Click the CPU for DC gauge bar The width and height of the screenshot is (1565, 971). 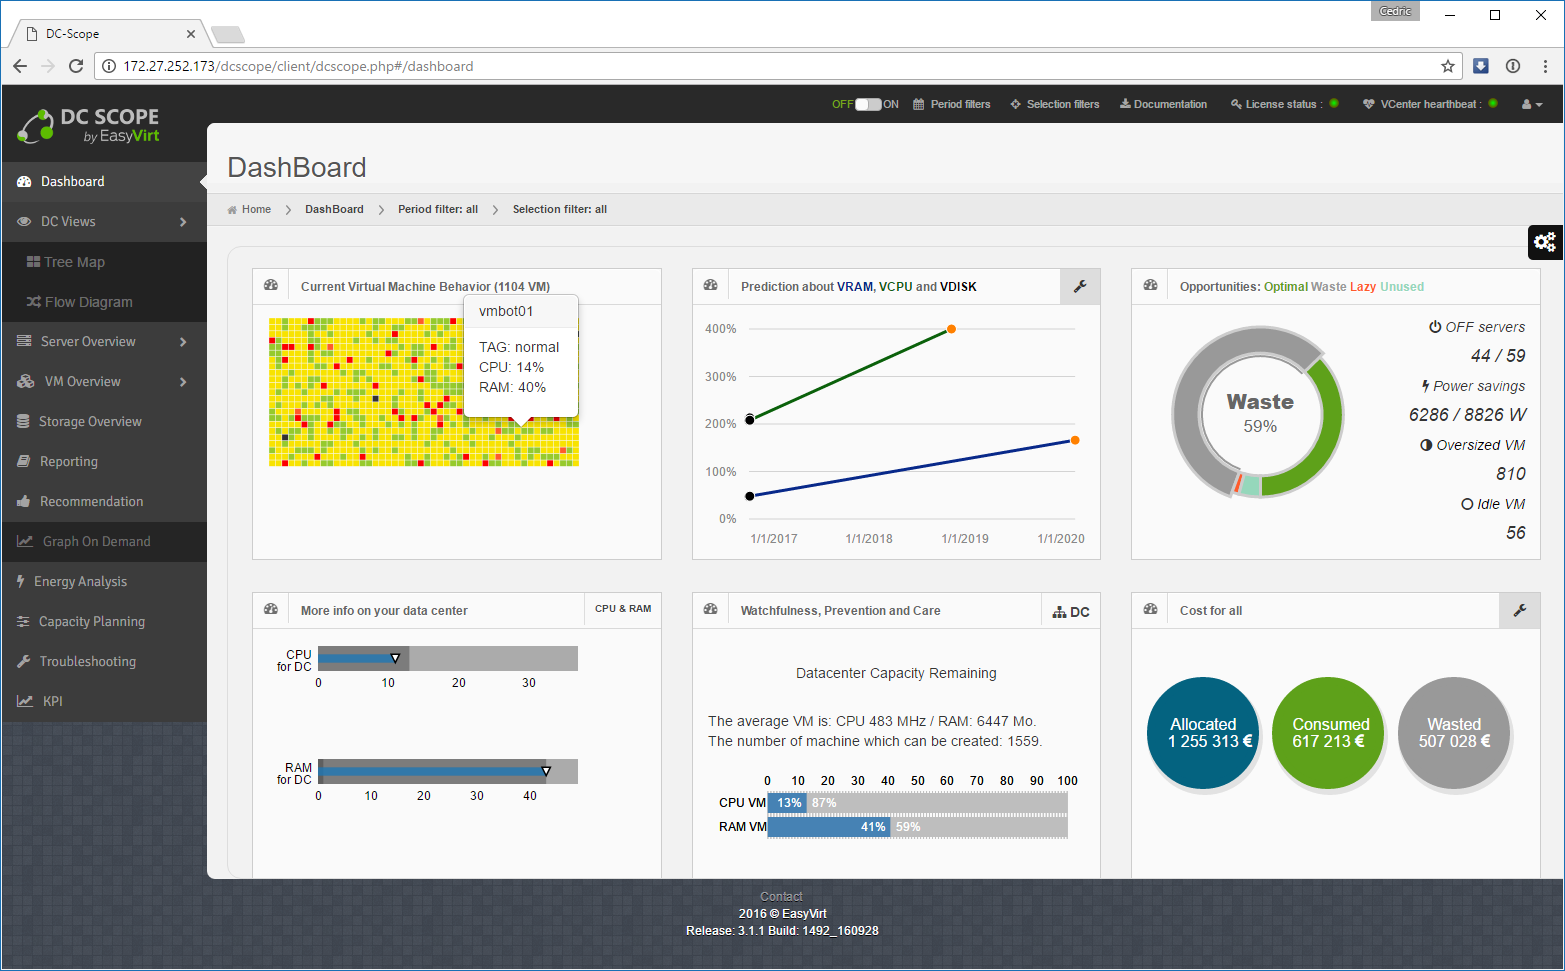[447, 658]
